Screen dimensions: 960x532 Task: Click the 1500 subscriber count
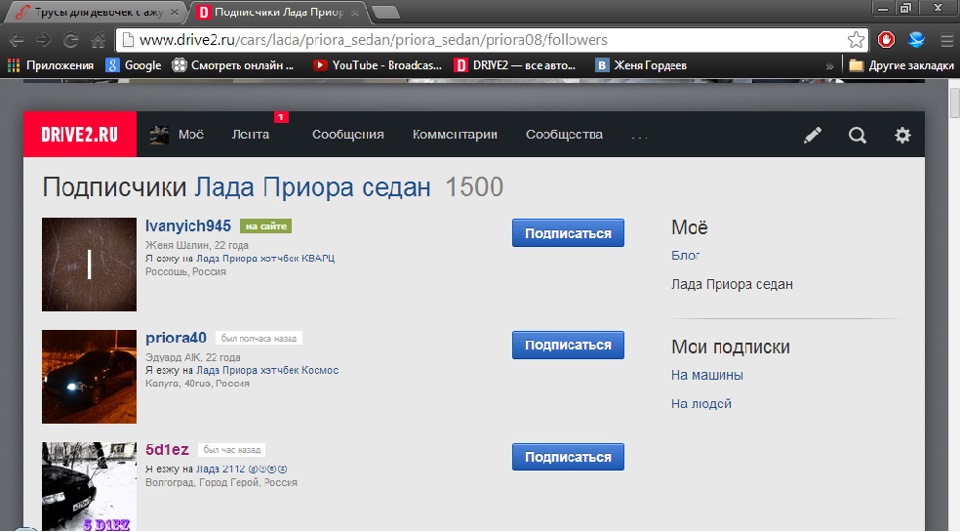pyautogui.click(x=474, y=187)
